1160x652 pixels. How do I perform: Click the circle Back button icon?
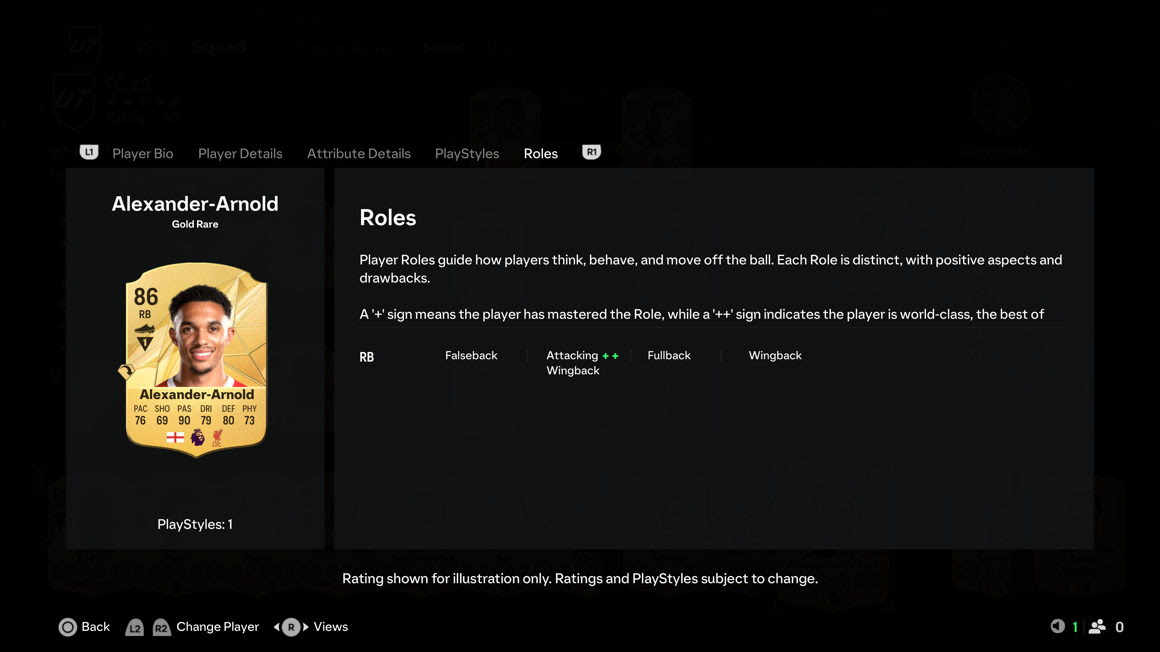tap(67, 627)
